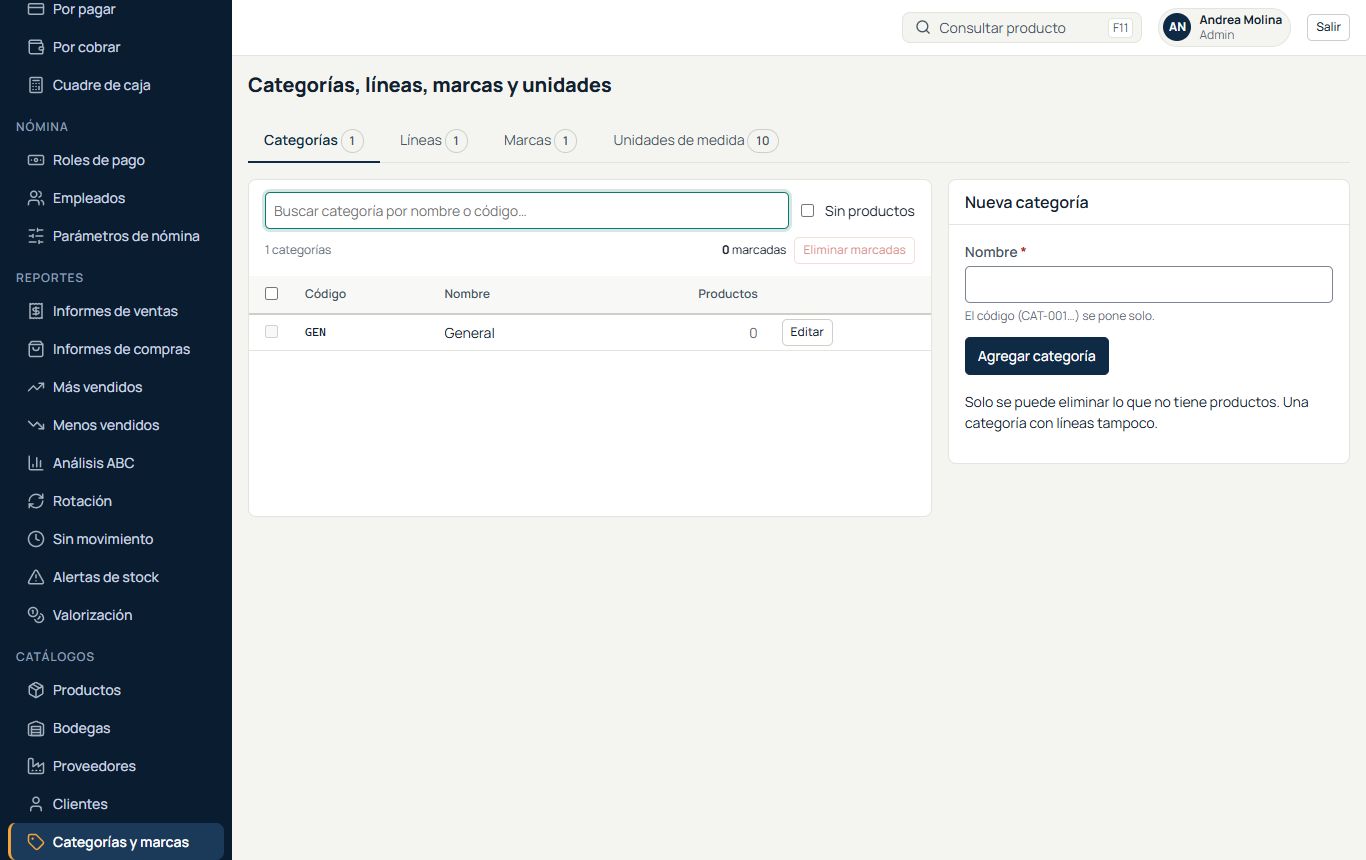Screen dimensions: 1366x860
Task: Click Alertas de stock warning triangle icon
Action: [36, 577]
